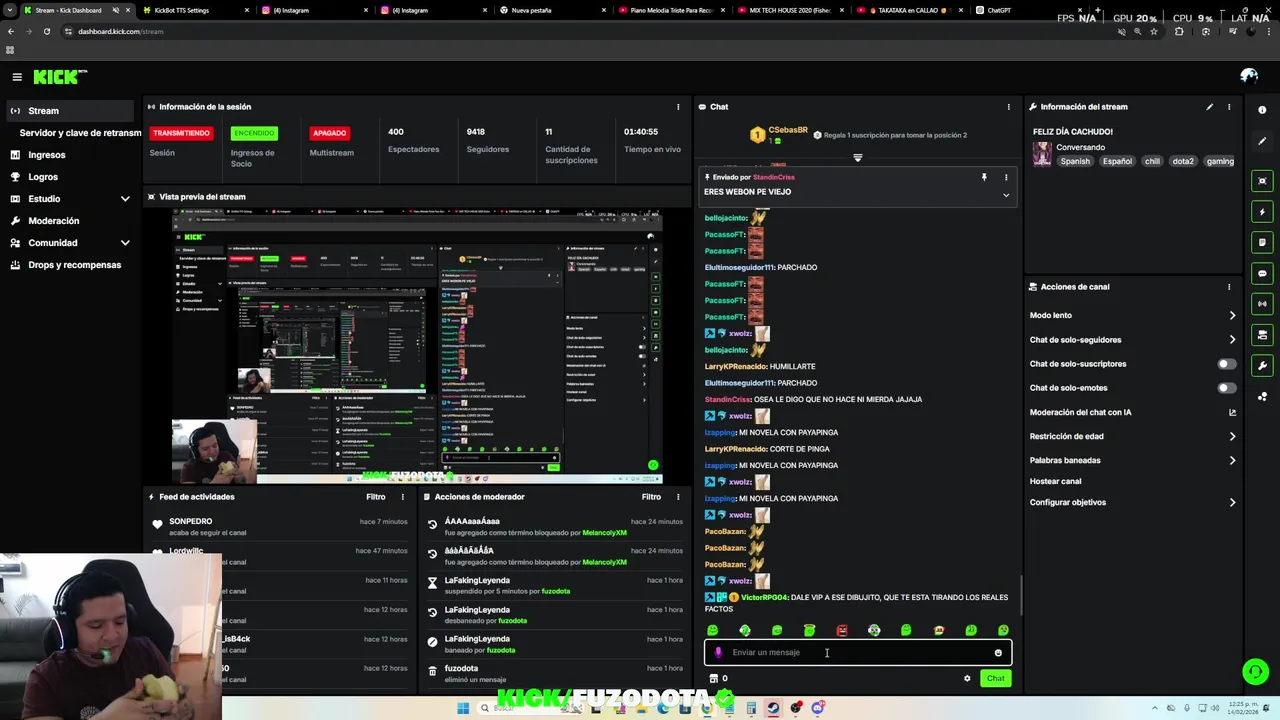Open pinned message three-dot options

pyautogui.click(x=1006, y=177)
